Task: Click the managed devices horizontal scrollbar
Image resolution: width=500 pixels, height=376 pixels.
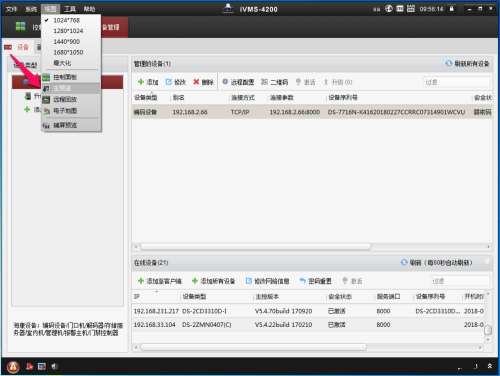Action: tap(255, 247)
